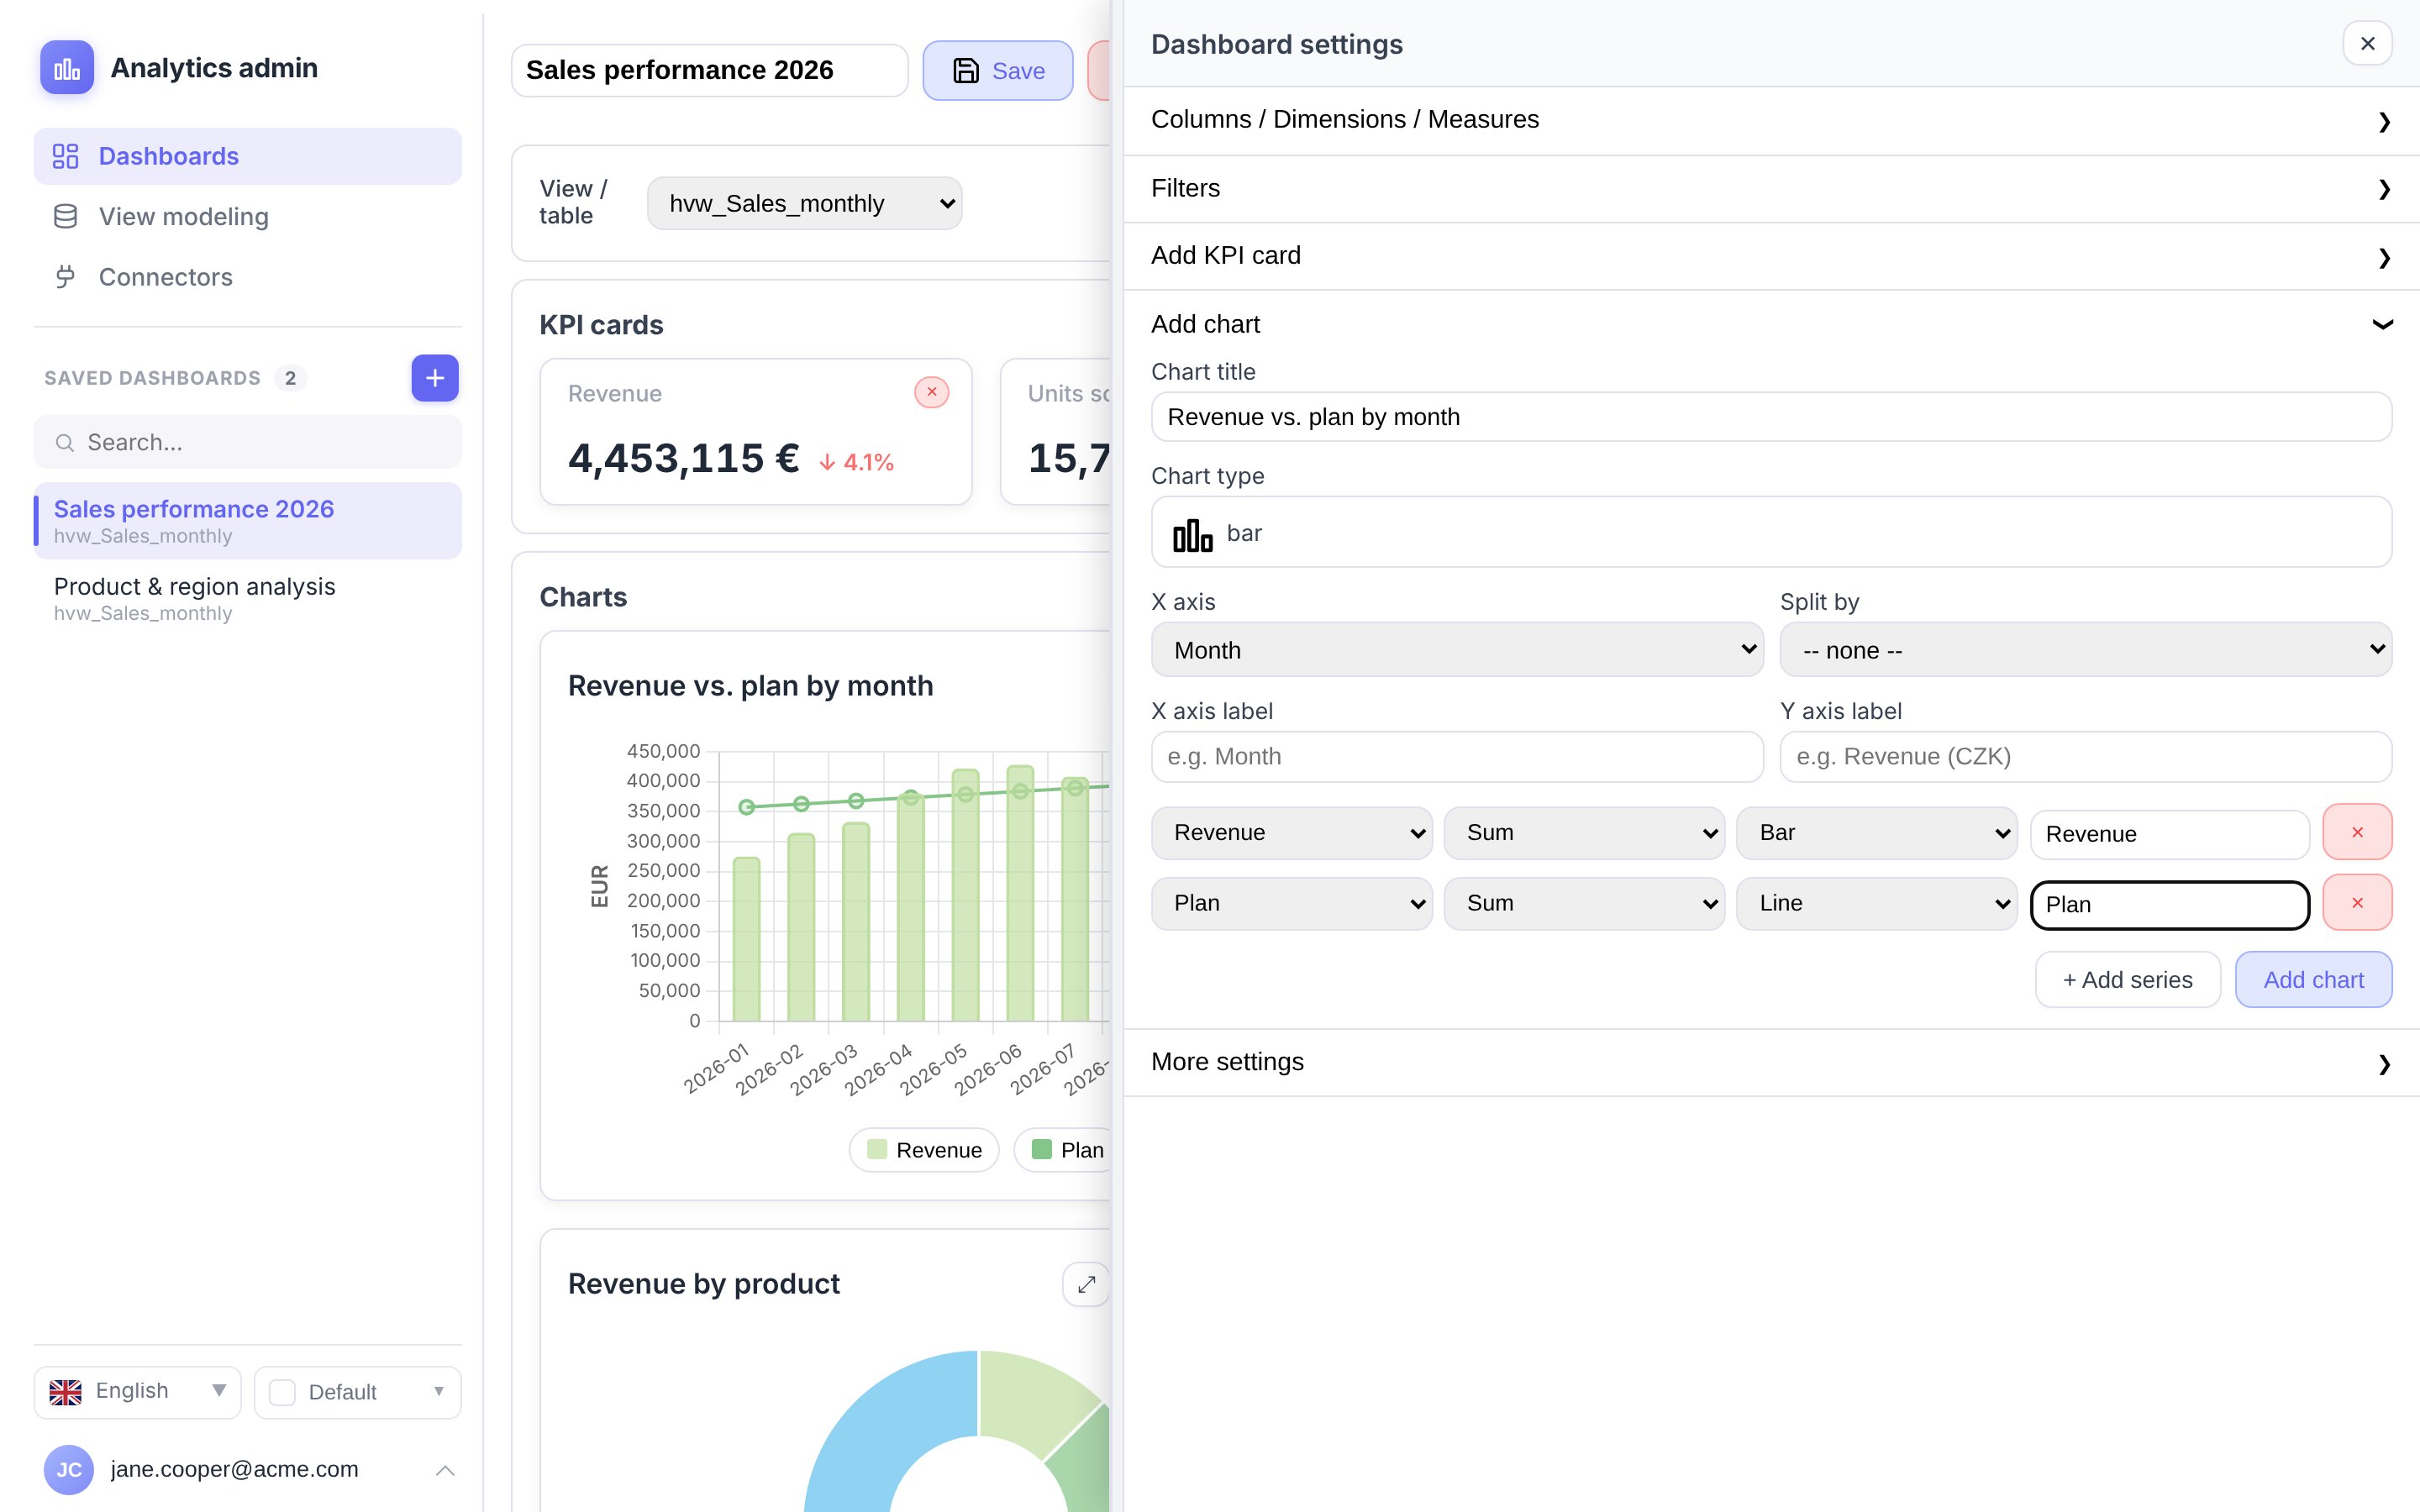
Task: Open the Split by dropdown
Action: 2085,650
